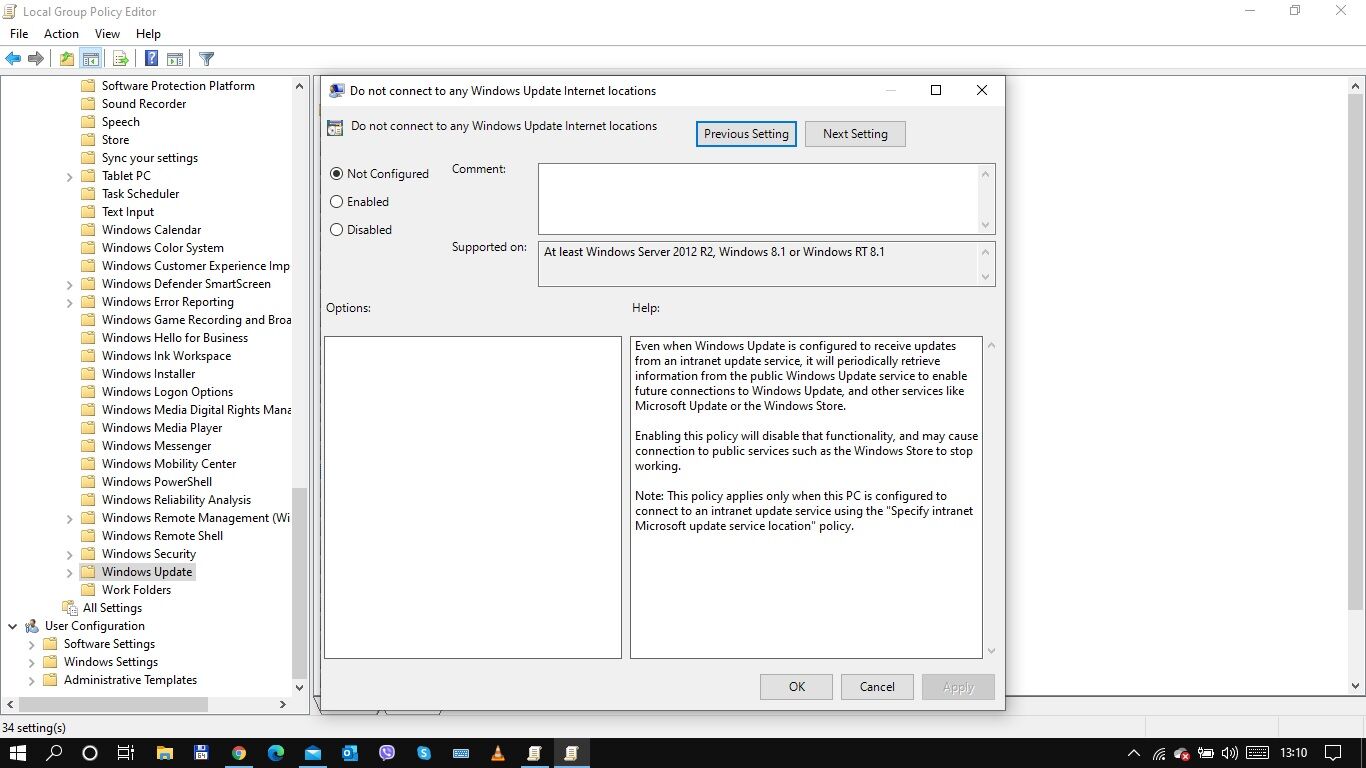Click the Previous Setting button
Image resolution: width=1366 pixels, height=768 pixels.
pos(746,134)
